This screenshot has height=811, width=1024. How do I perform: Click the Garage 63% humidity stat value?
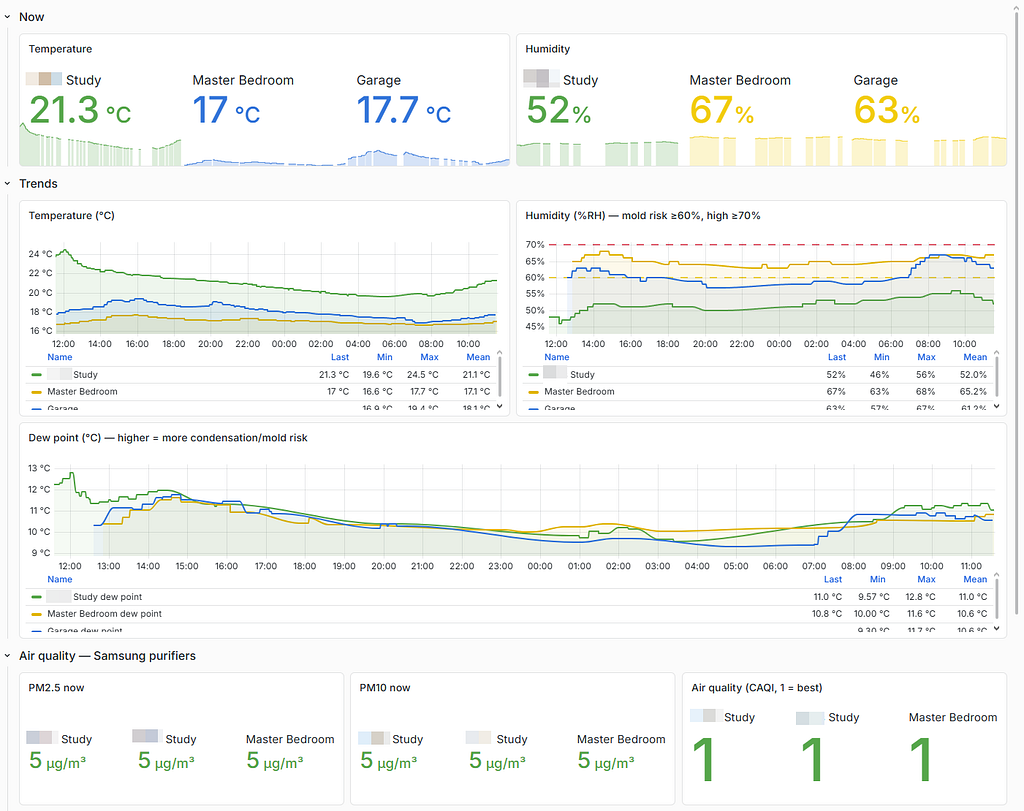887,110
